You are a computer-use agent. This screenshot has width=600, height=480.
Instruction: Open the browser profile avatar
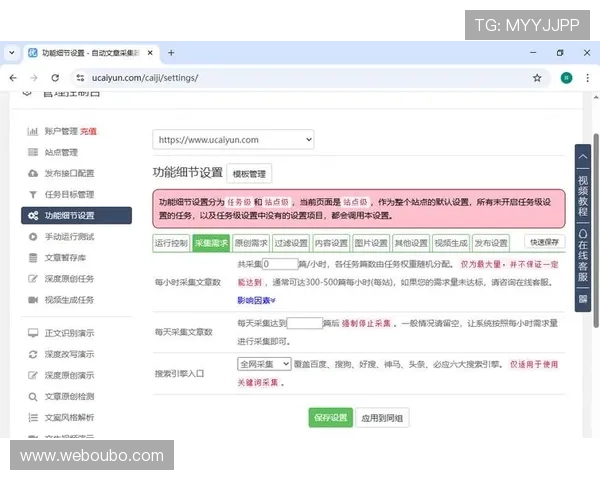(x=566, y=78)
